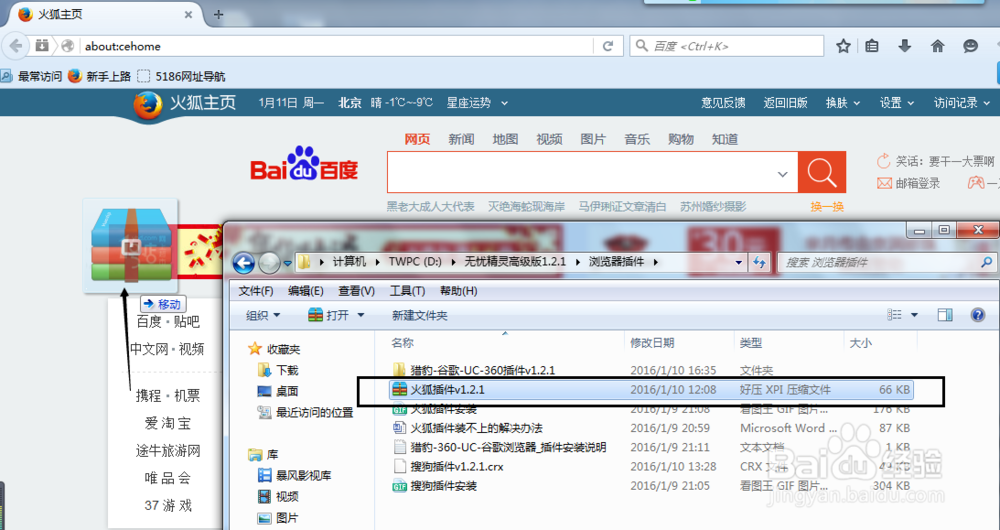Select the 猎豹-谷歌-UC-360插件v1.2.1 folder
The image size is (1000, 530).
tap(473, 370)
